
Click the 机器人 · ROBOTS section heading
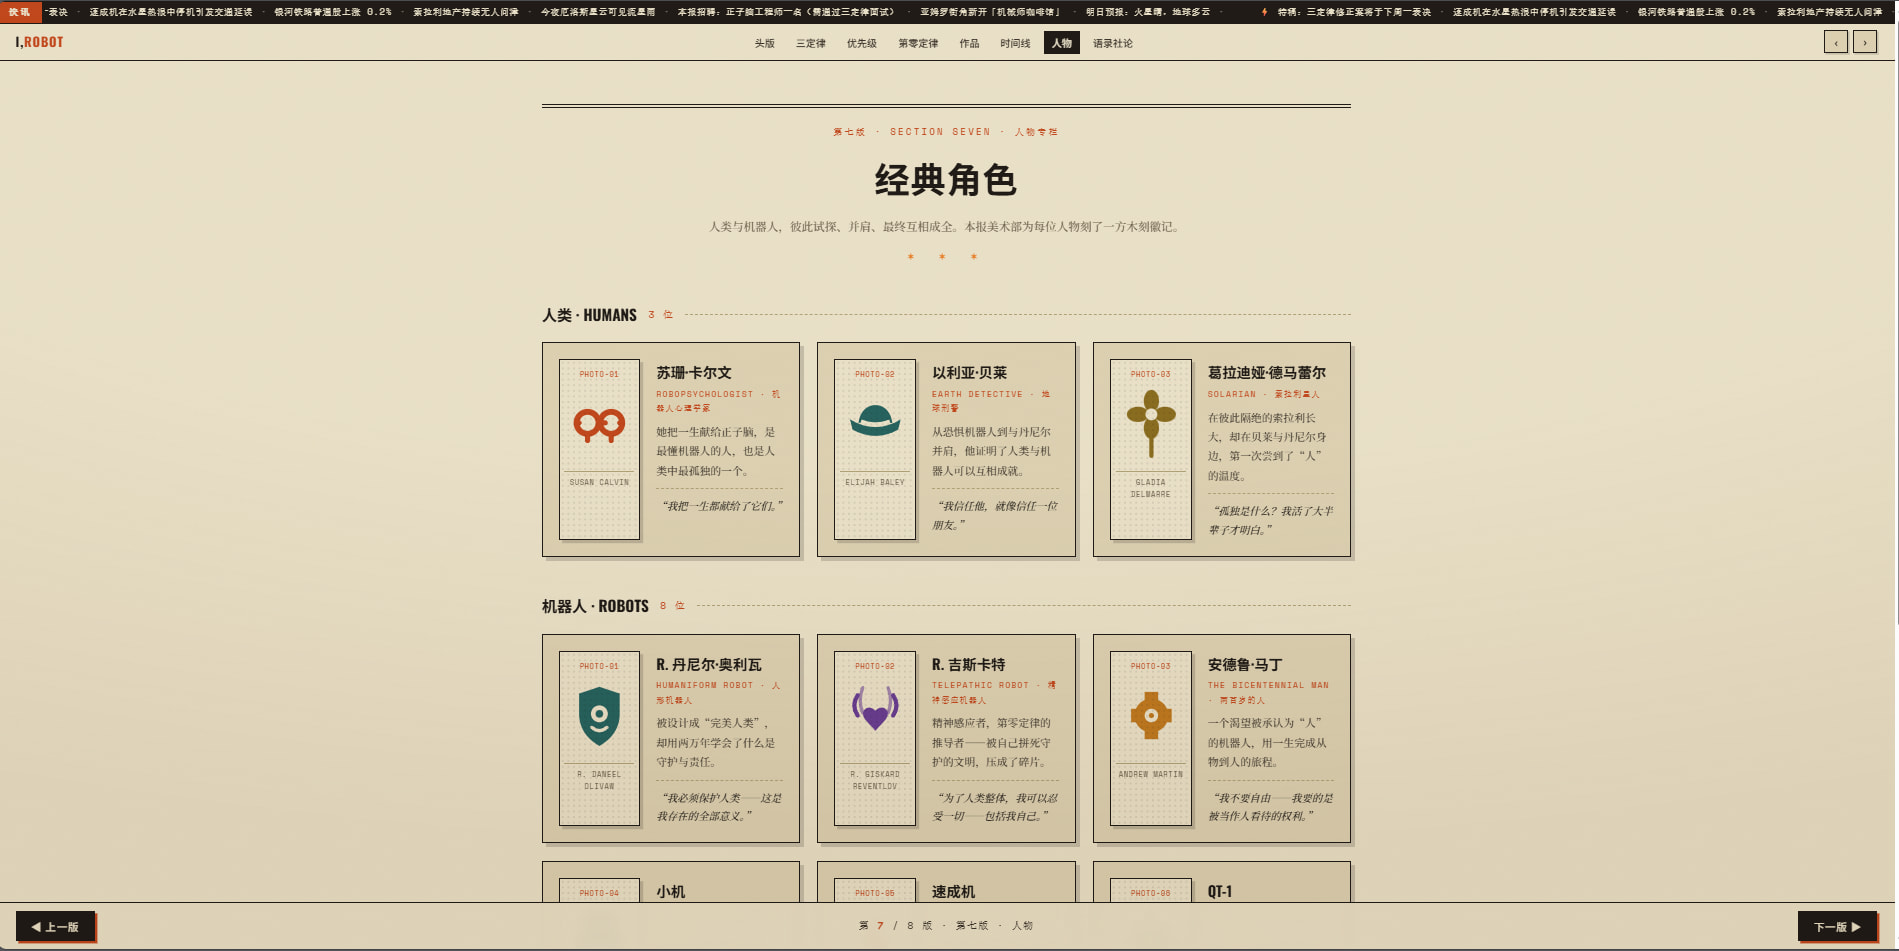[x=596, y=606]
